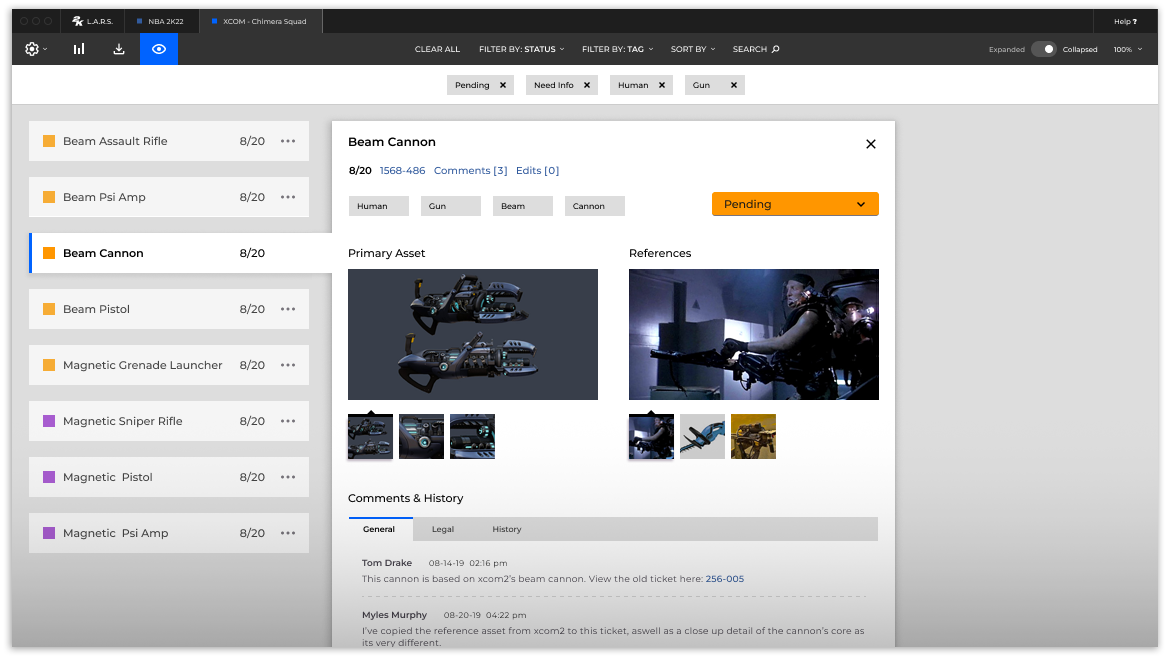1170x658 pixels.
Task: Remove the Human filter chip
Action: click(662, 85)
